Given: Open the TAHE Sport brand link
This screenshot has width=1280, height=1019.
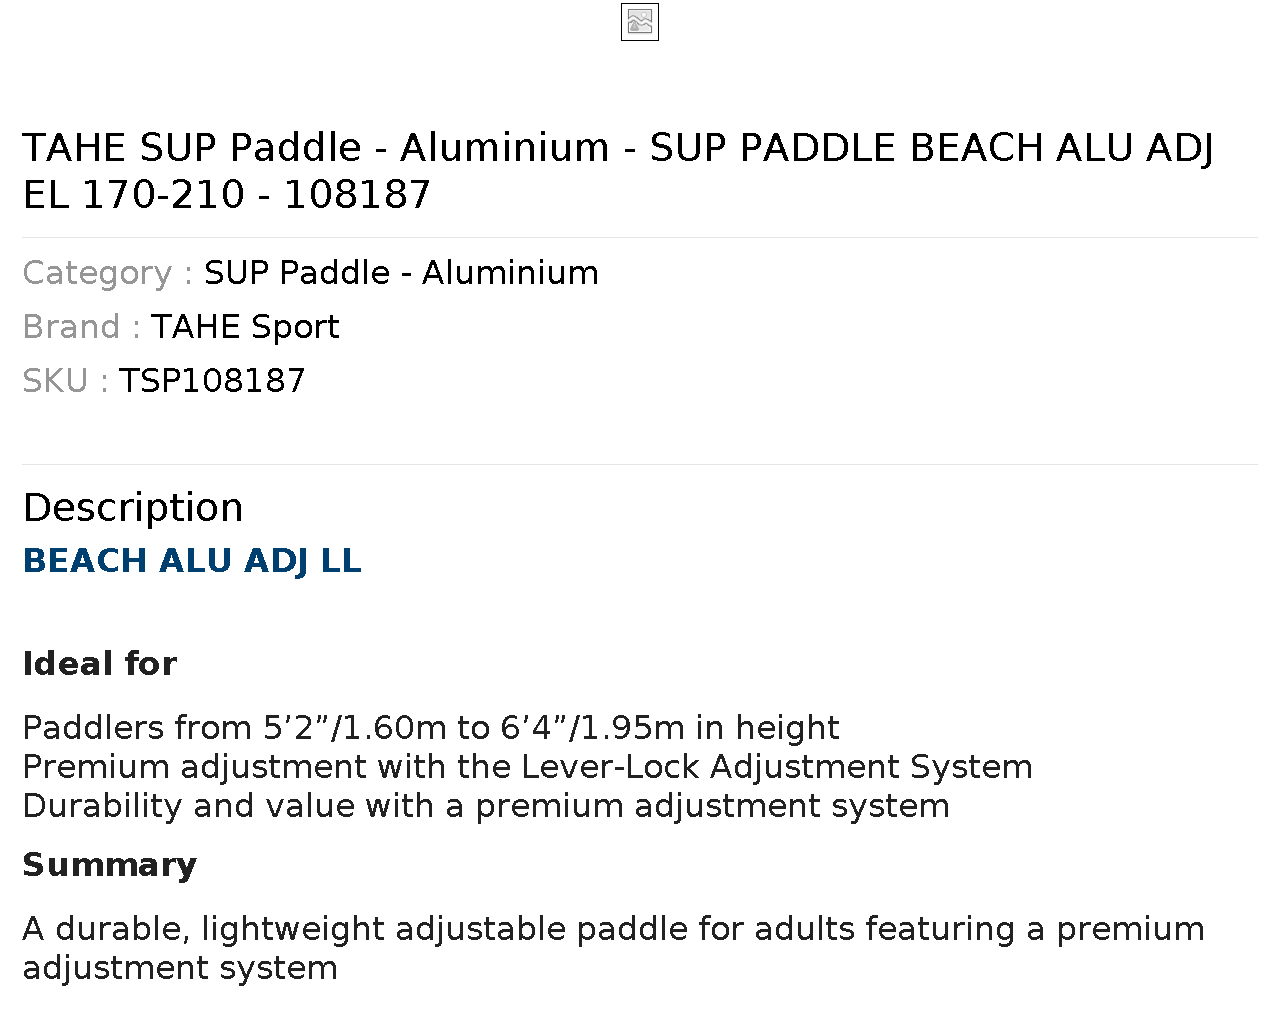Looking at the screenshot, I should (245, 327).
